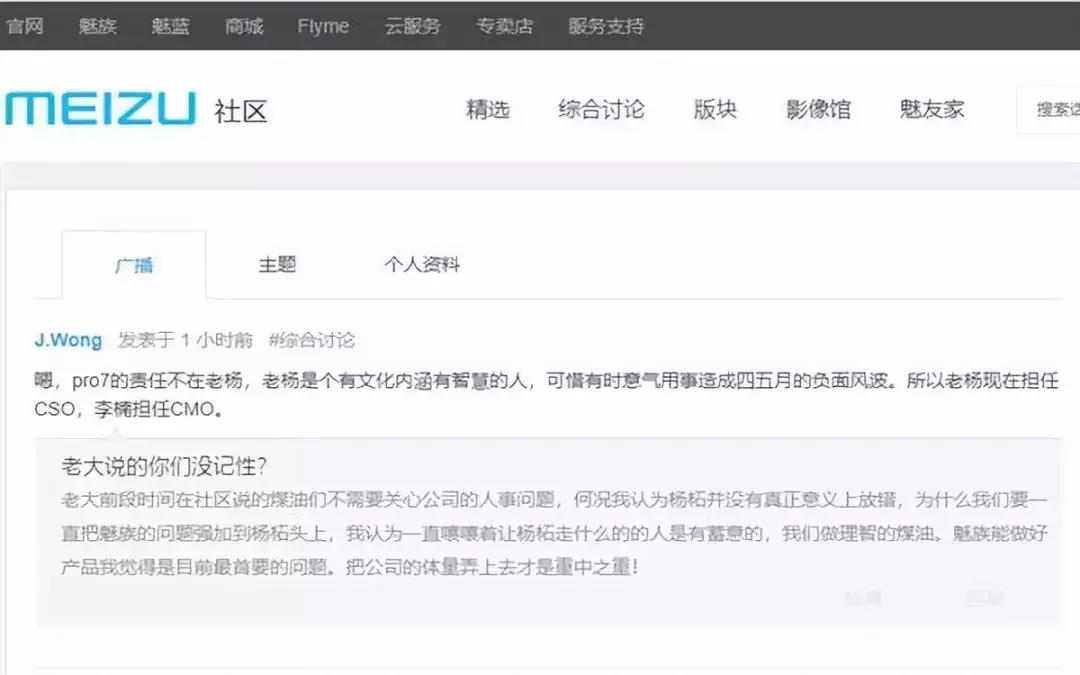Open the Flyme page
The width and height of the screenshot is (1080, 675).
pyautogui.click(x=322, y=26)
